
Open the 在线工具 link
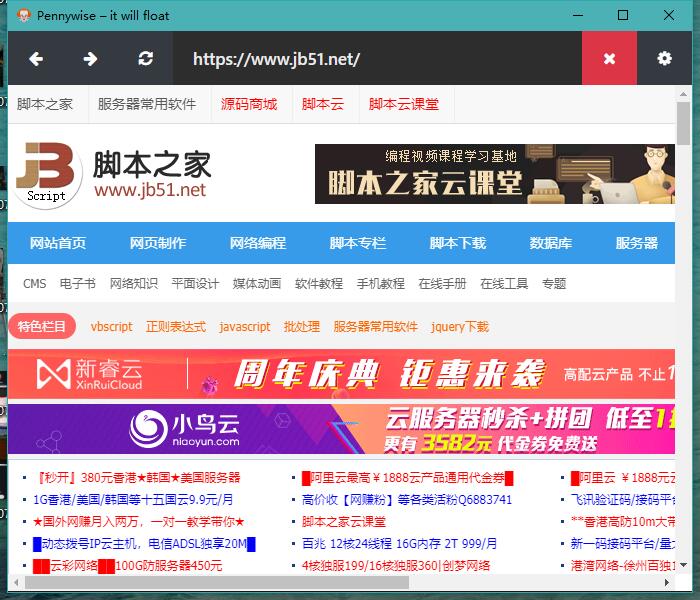pos(504,284)
